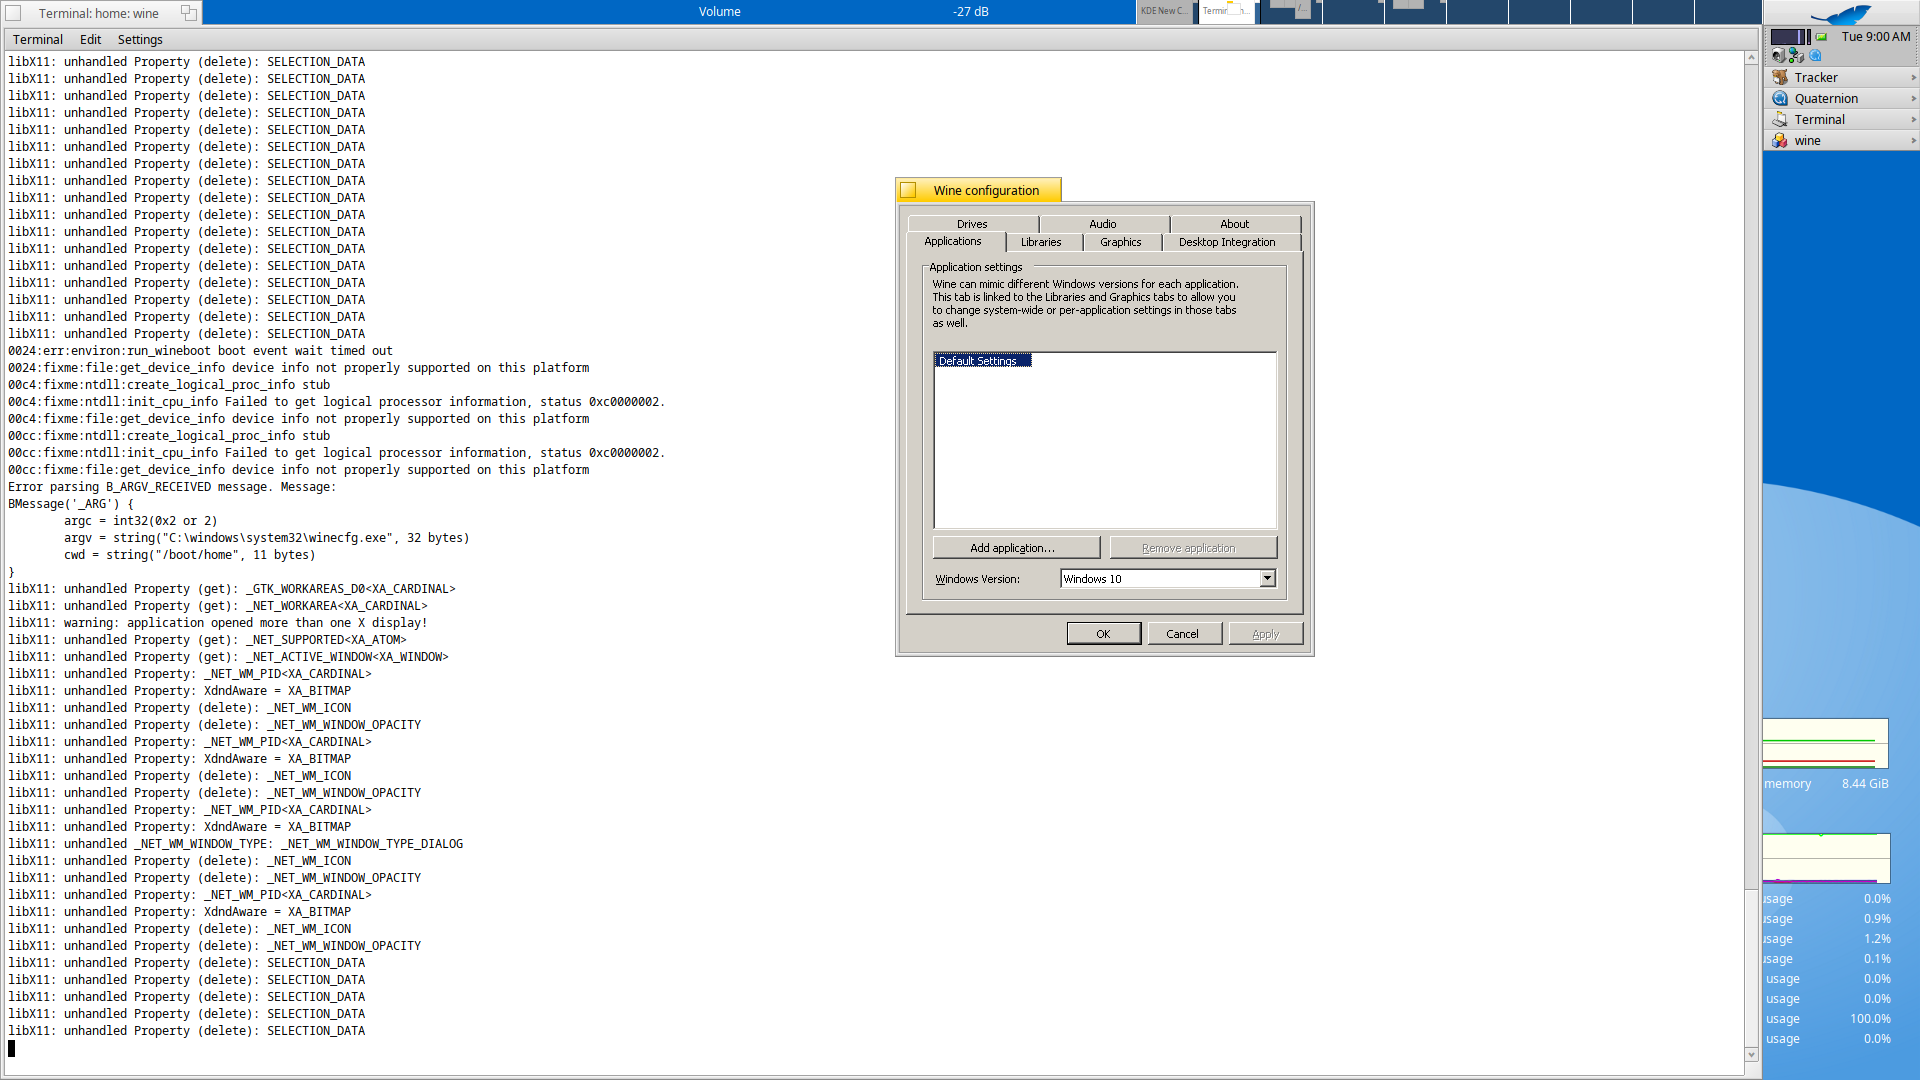Click the memory 8.44 GiB label

tap(1826, 784)
